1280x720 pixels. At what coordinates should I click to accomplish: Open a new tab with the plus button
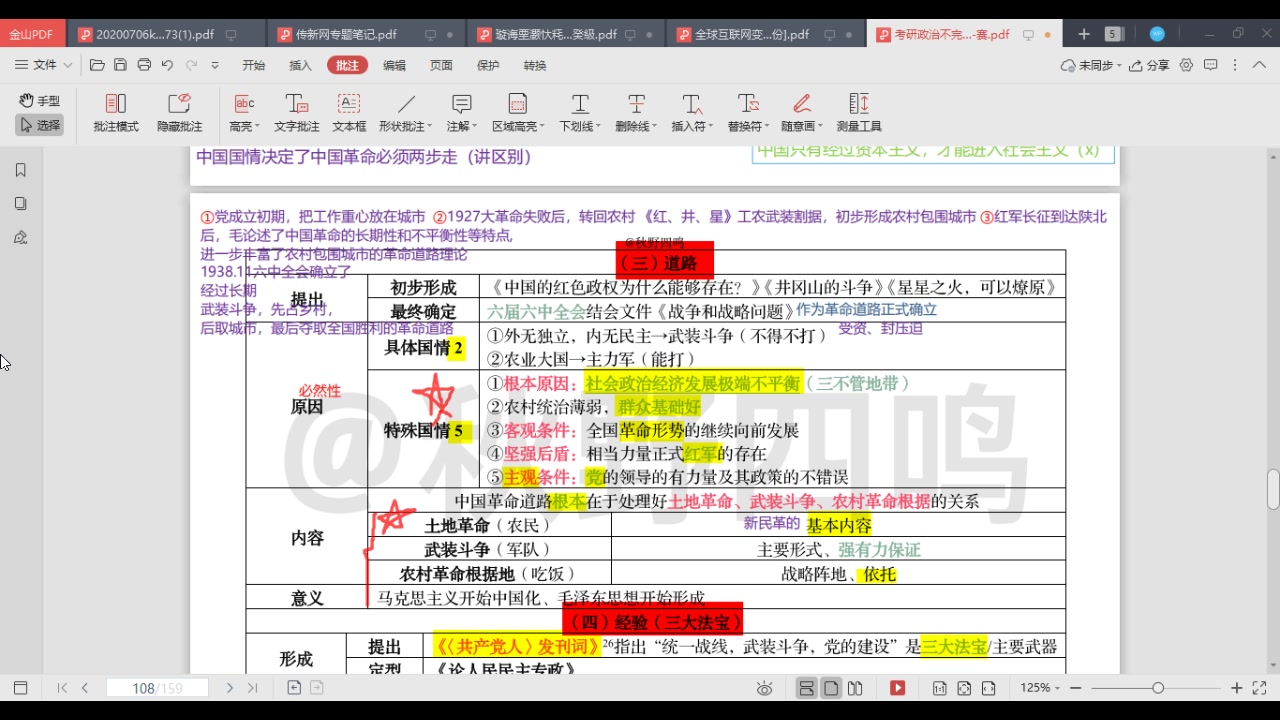pos(1084,34)
